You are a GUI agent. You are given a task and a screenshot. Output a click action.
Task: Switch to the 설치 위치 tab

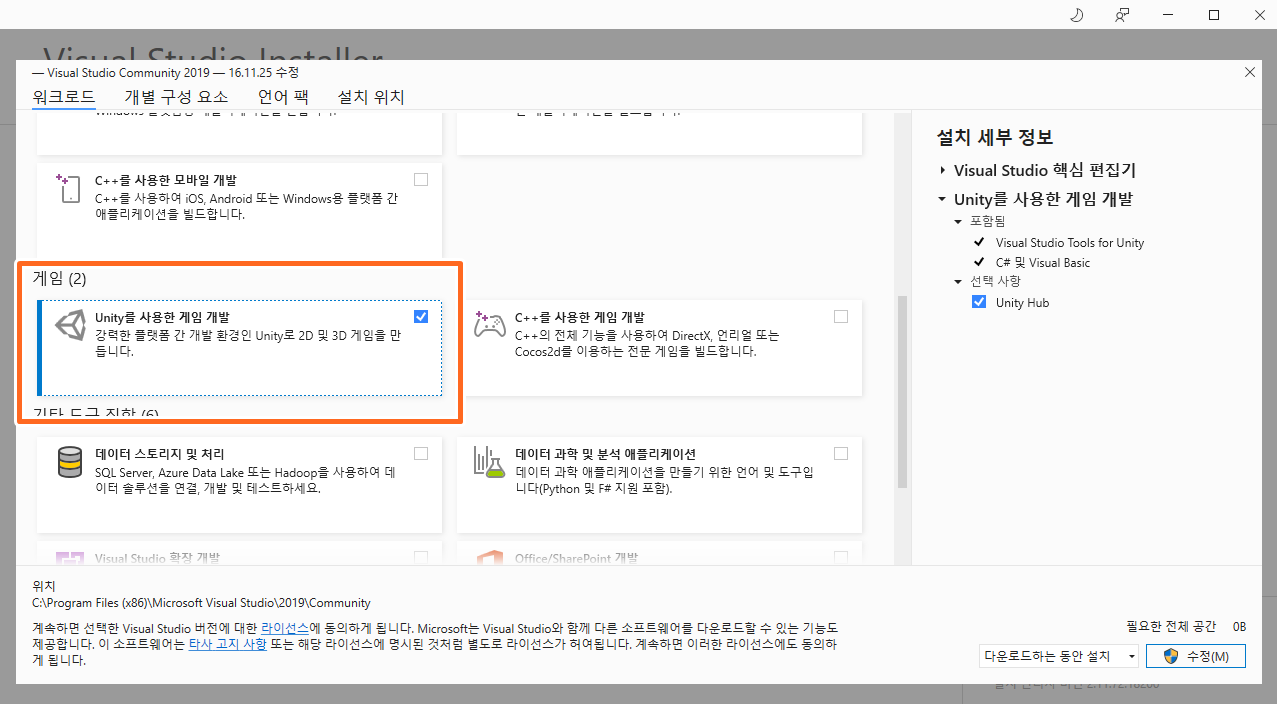(371, 97)
